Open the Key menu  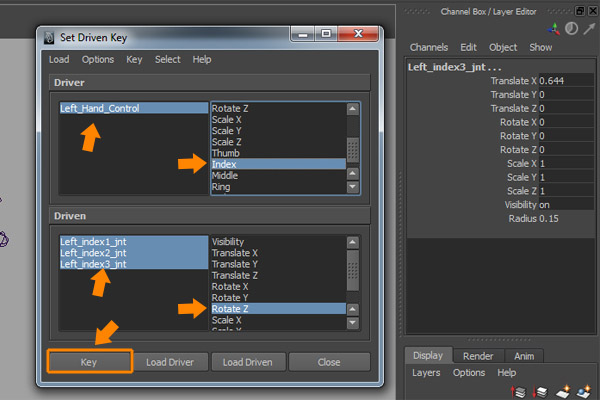(134, 59)
